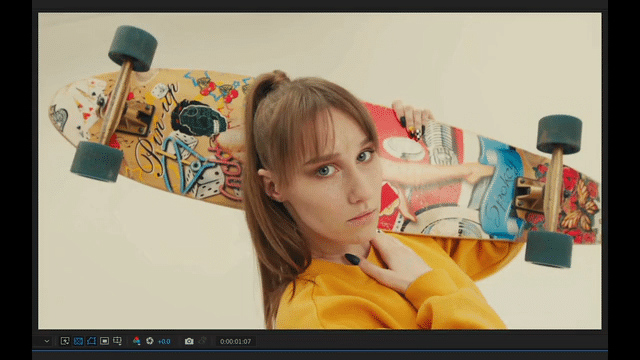Click the show channel color icon
Screen dimensions: 640x360
pyautogui.click(x=137, y=341)
